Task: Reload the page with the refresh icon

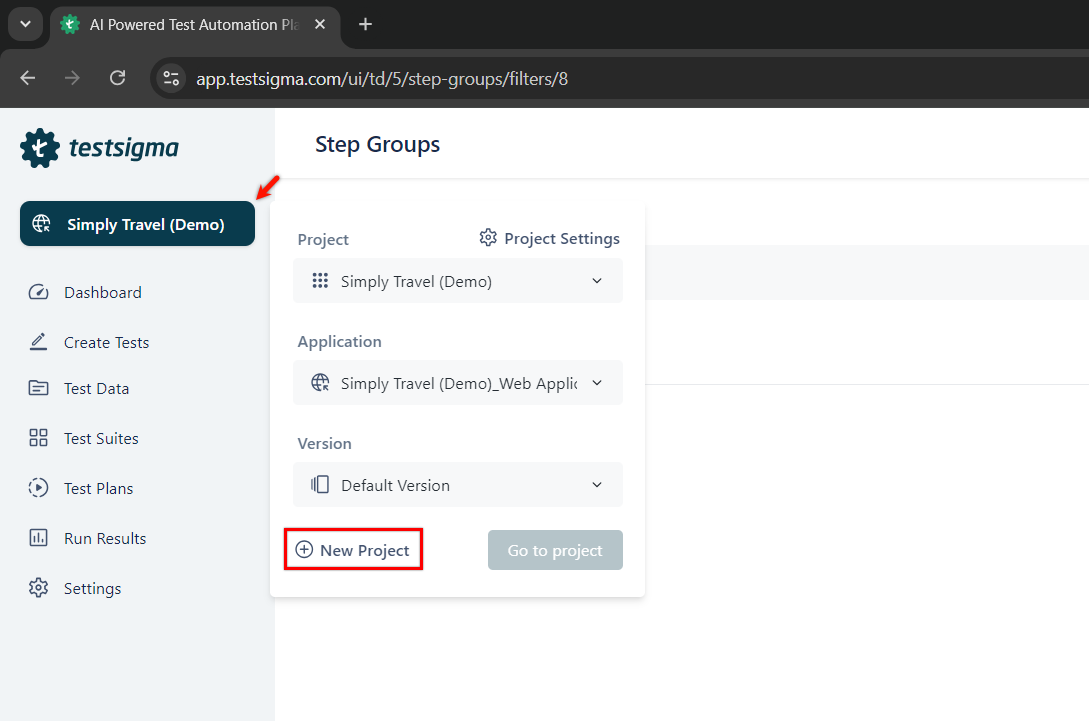Action: point(117,78)
